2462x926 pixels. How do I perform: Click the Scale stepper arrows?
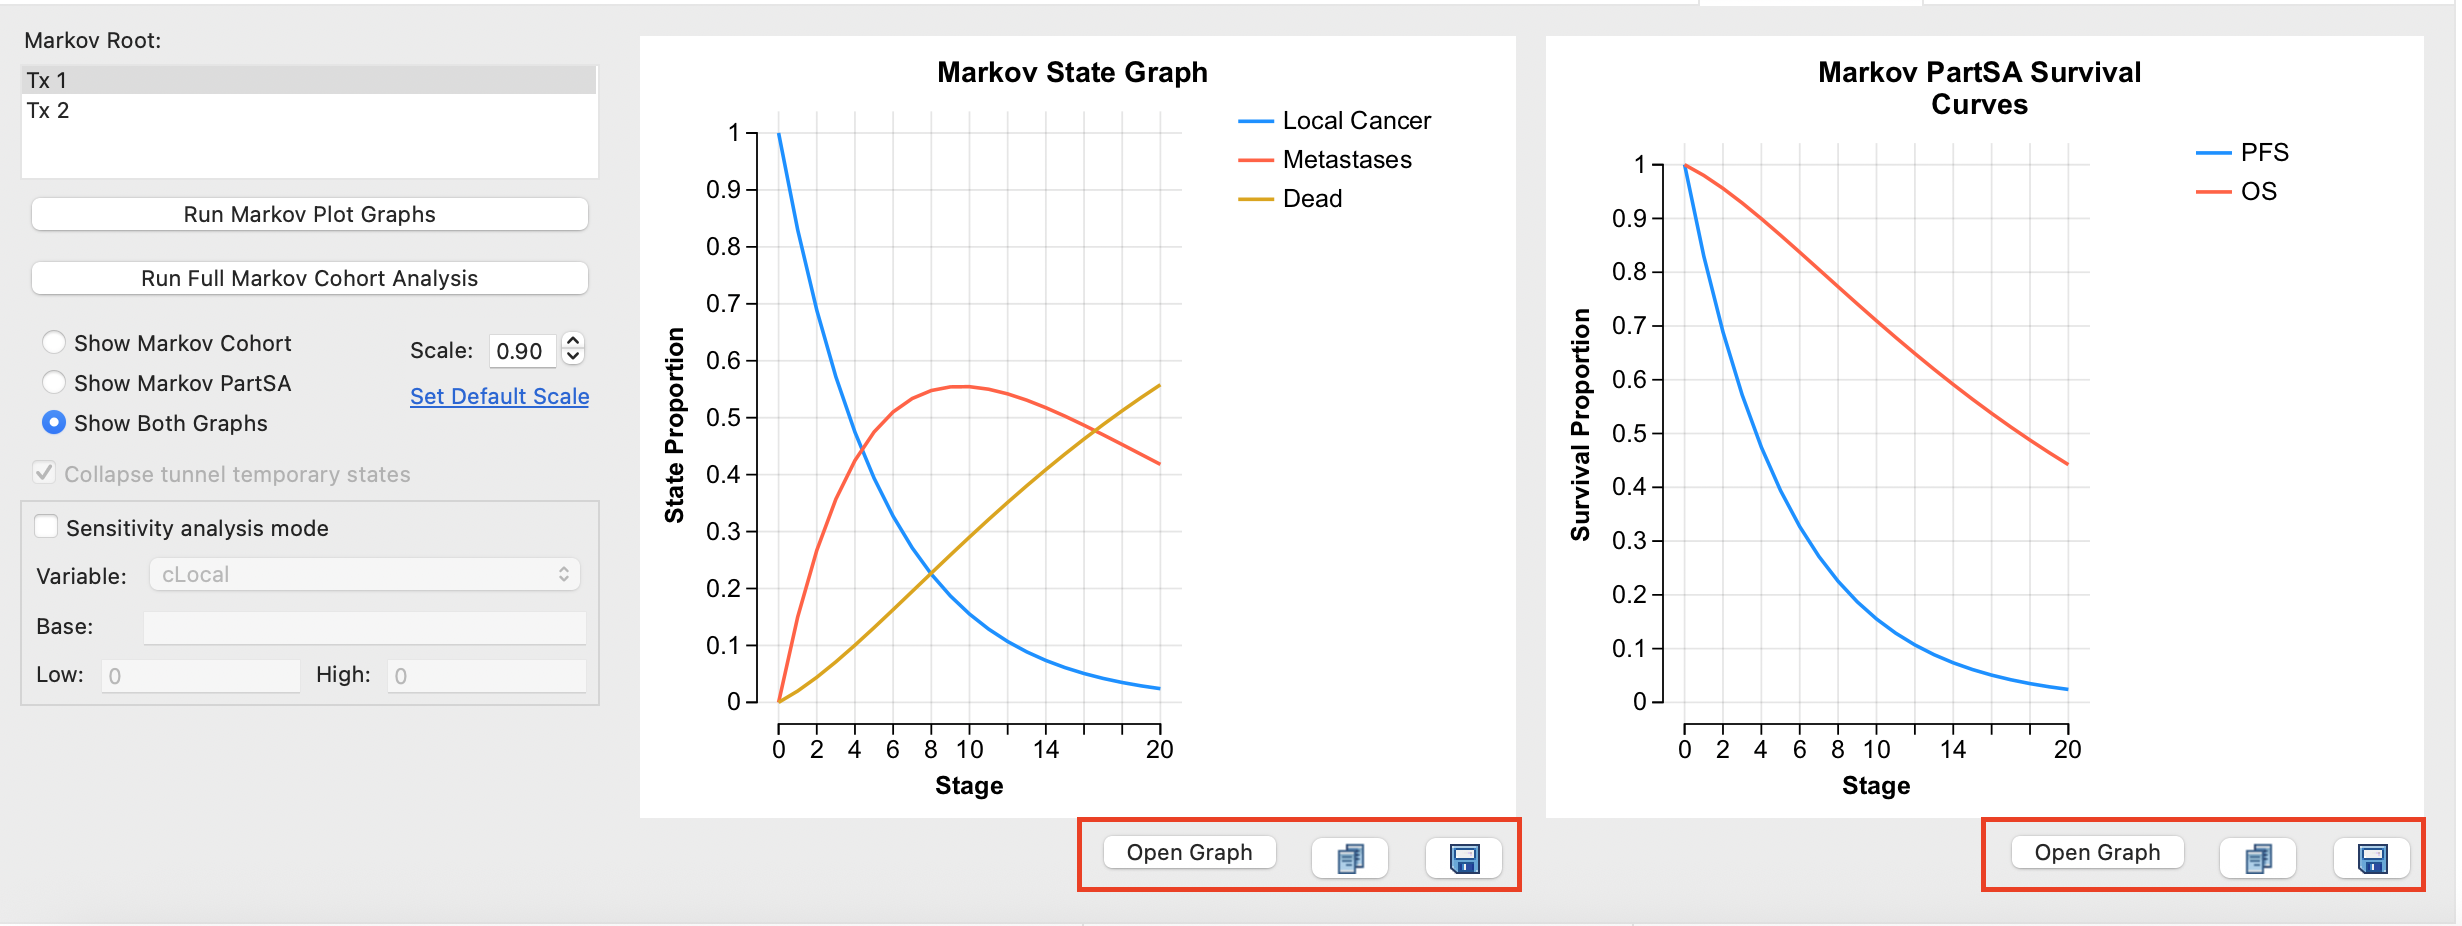point(573,348)
